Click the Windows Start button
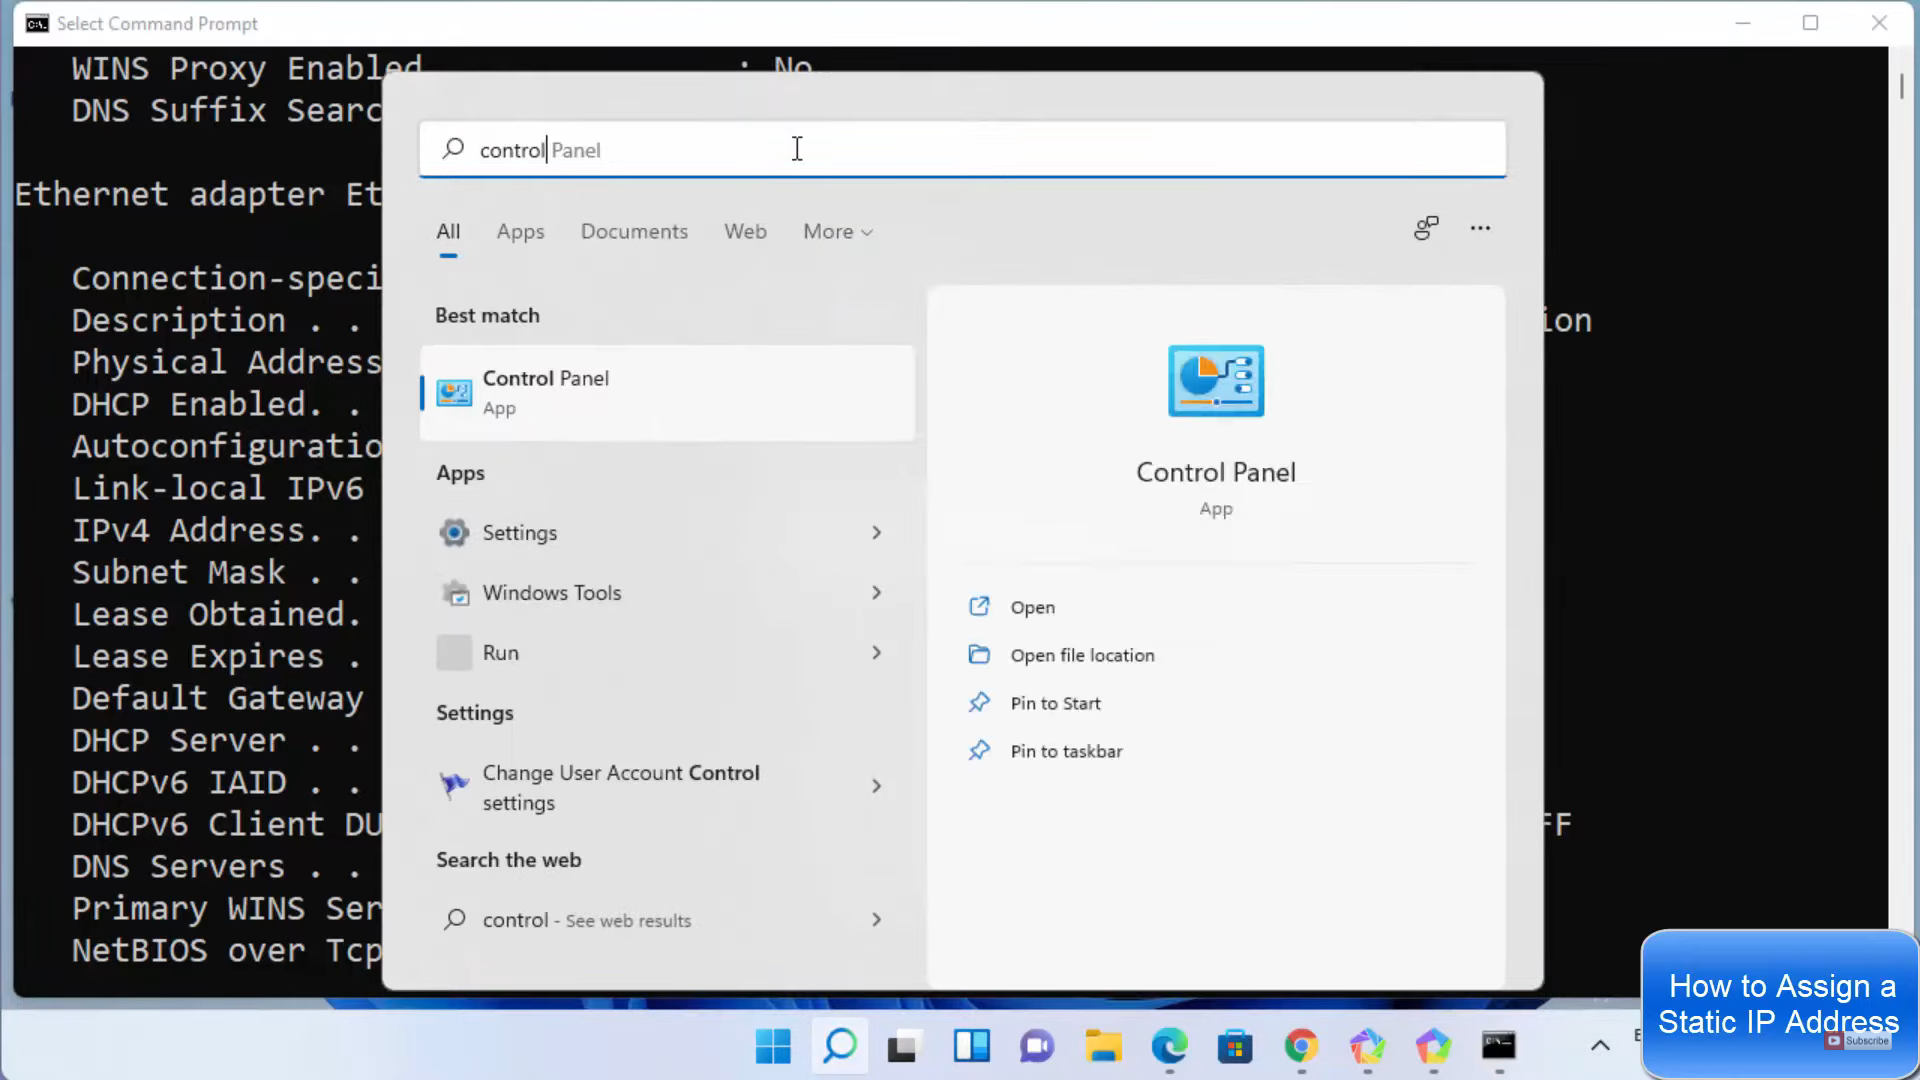Viewport: 1920px width, 1080px height. pyautogui.click(x=773, y=1046)
